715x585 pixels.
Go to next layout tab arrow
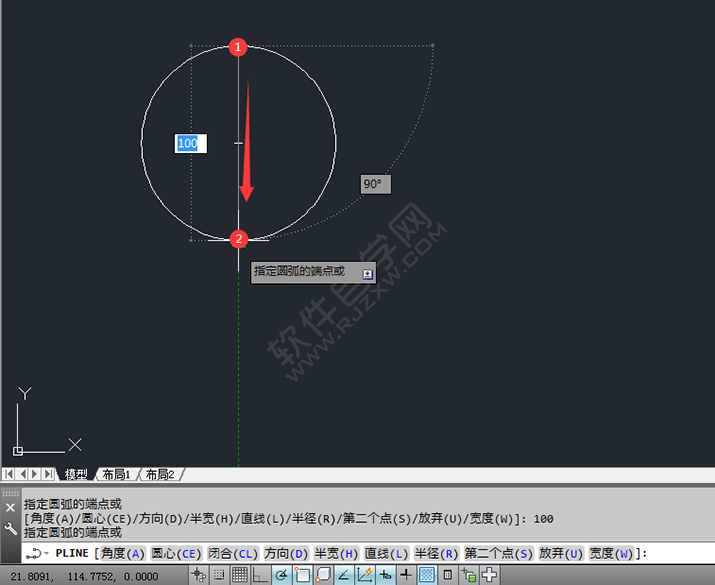tap(34, 474)
